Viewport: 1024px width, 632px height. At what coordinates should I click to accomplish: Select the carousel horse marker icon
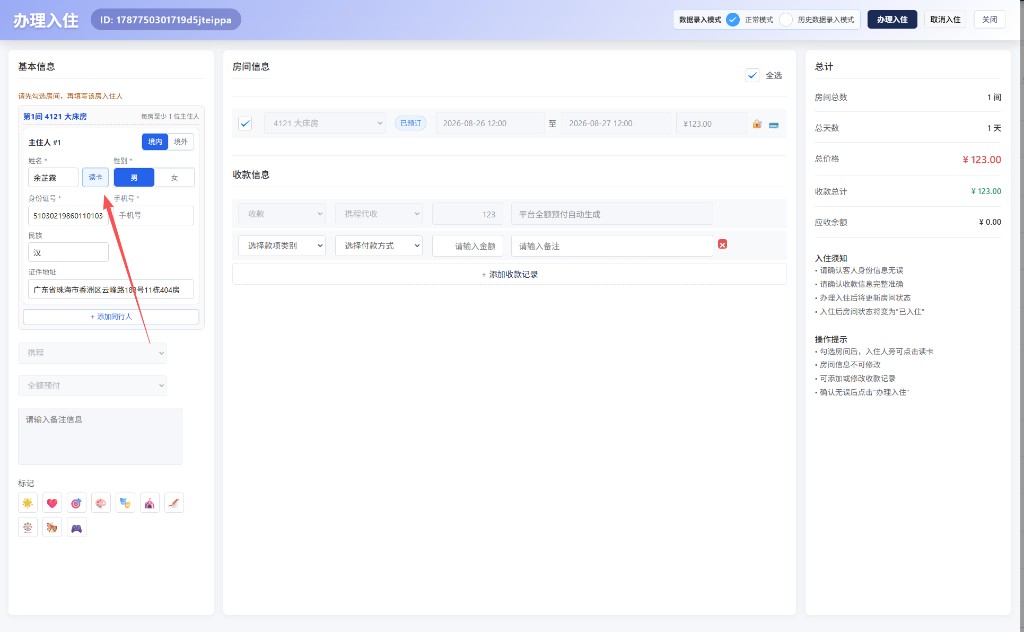[x=52, y=528]
